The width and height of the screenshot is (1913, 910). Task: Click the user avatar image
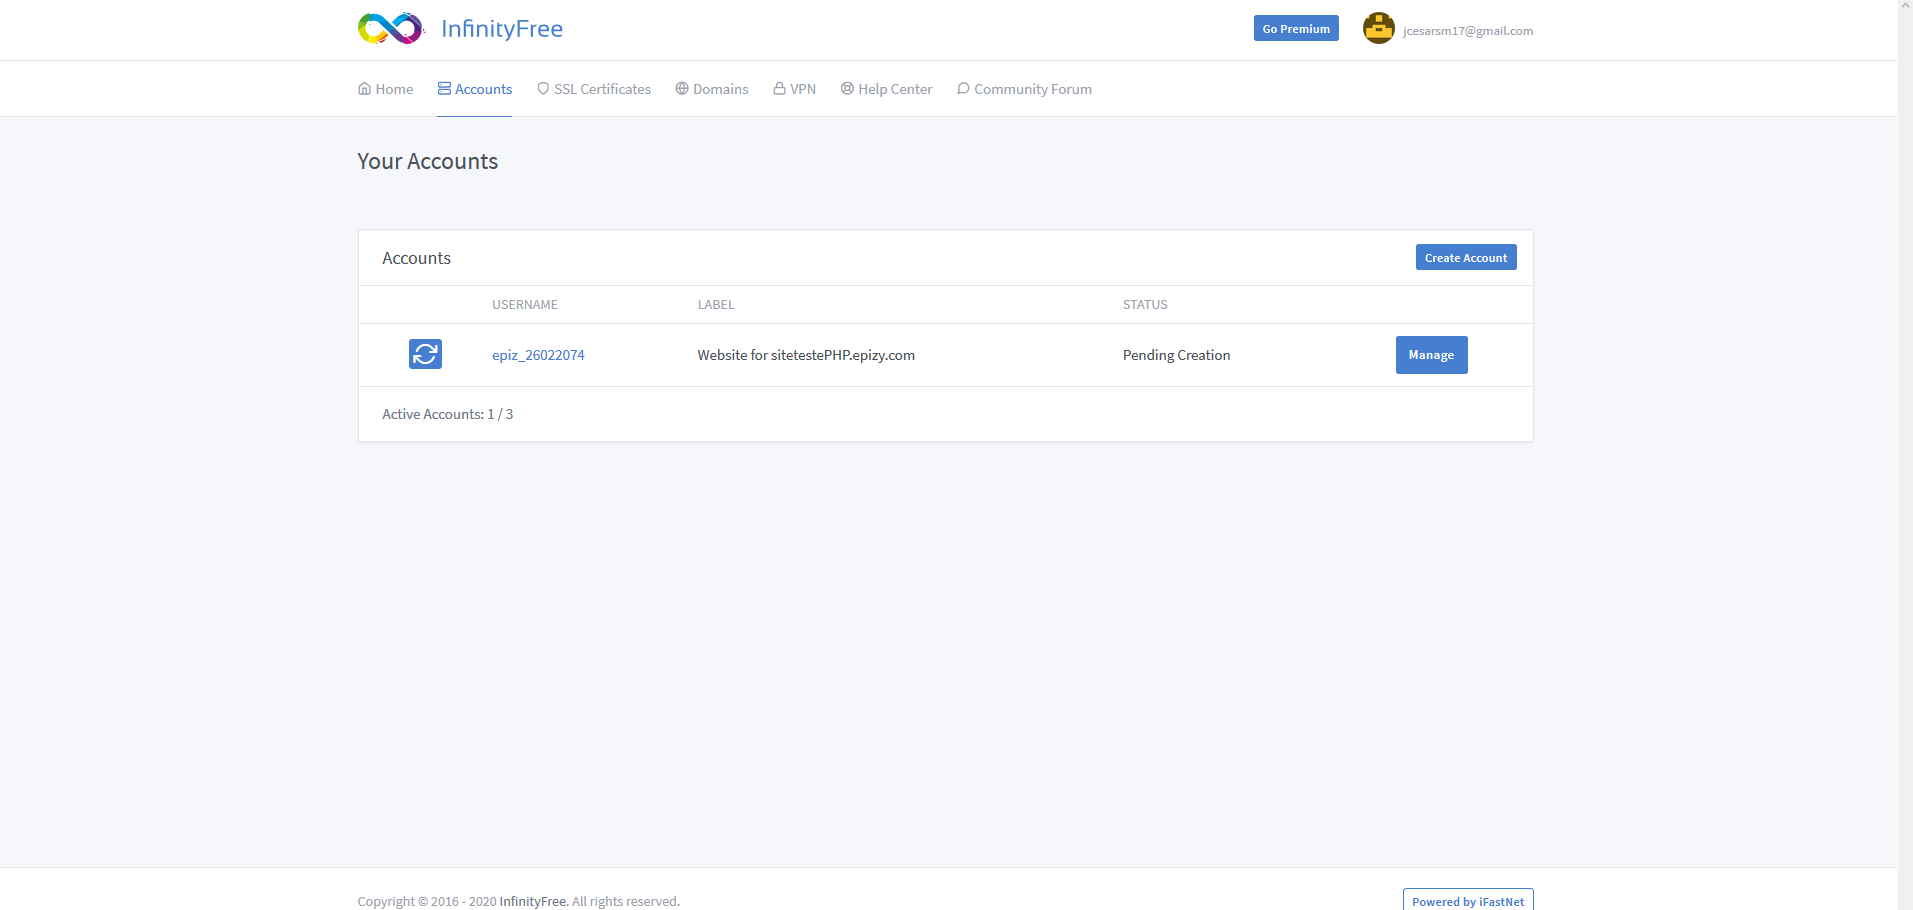[1378, 28]
